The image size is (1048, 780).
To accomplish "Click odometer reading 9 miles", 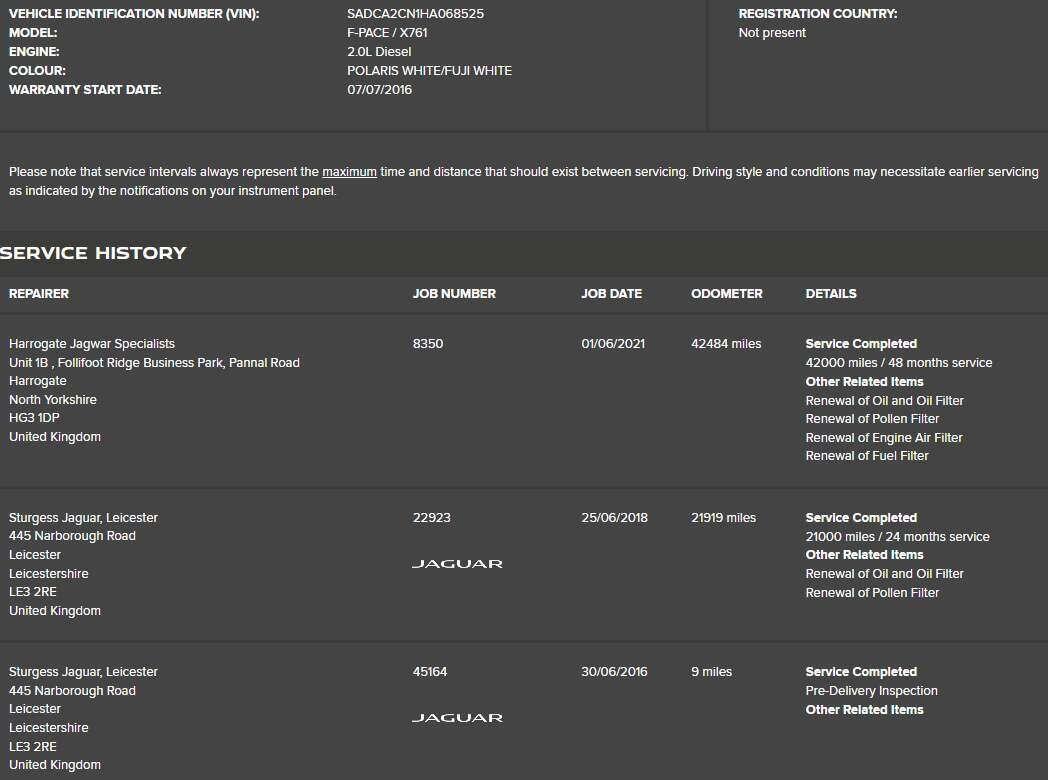I will [711, 672].
